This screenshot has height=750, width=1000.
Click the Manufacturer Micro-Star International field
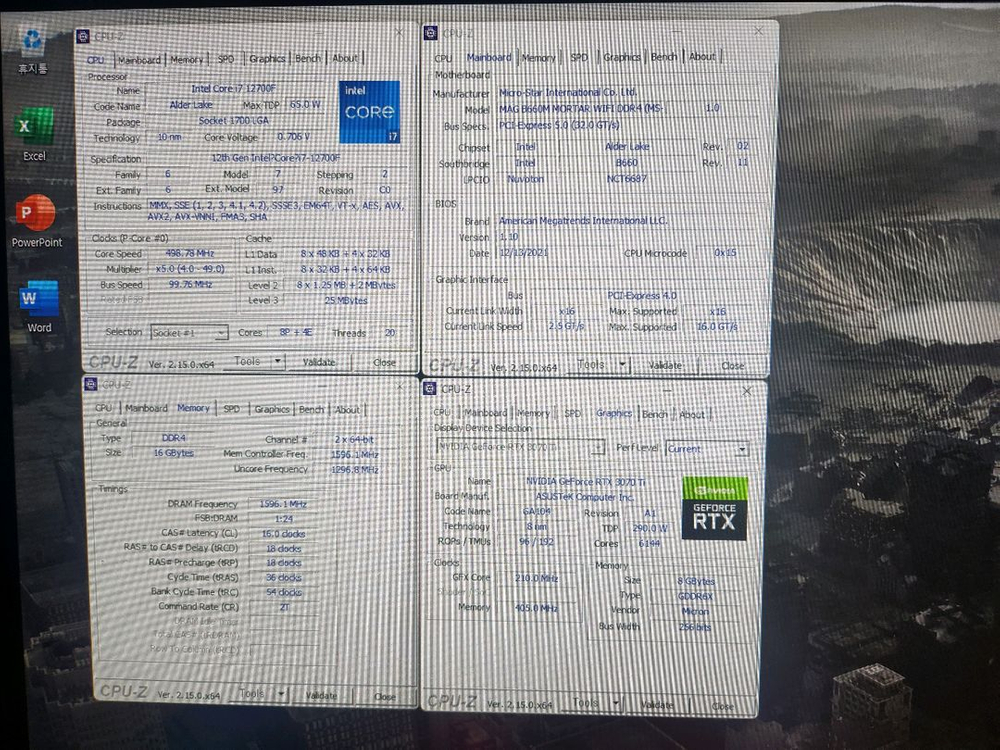tap(568, 92)
